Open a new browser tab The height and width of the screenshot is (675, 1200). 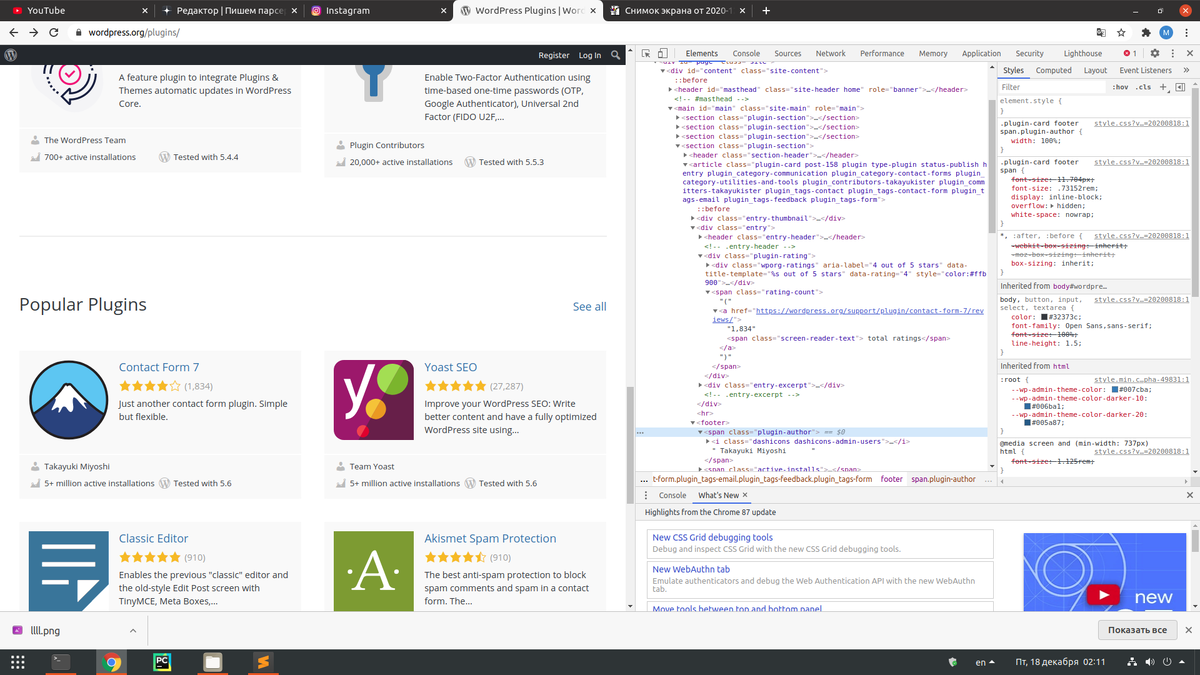[766, 10]
